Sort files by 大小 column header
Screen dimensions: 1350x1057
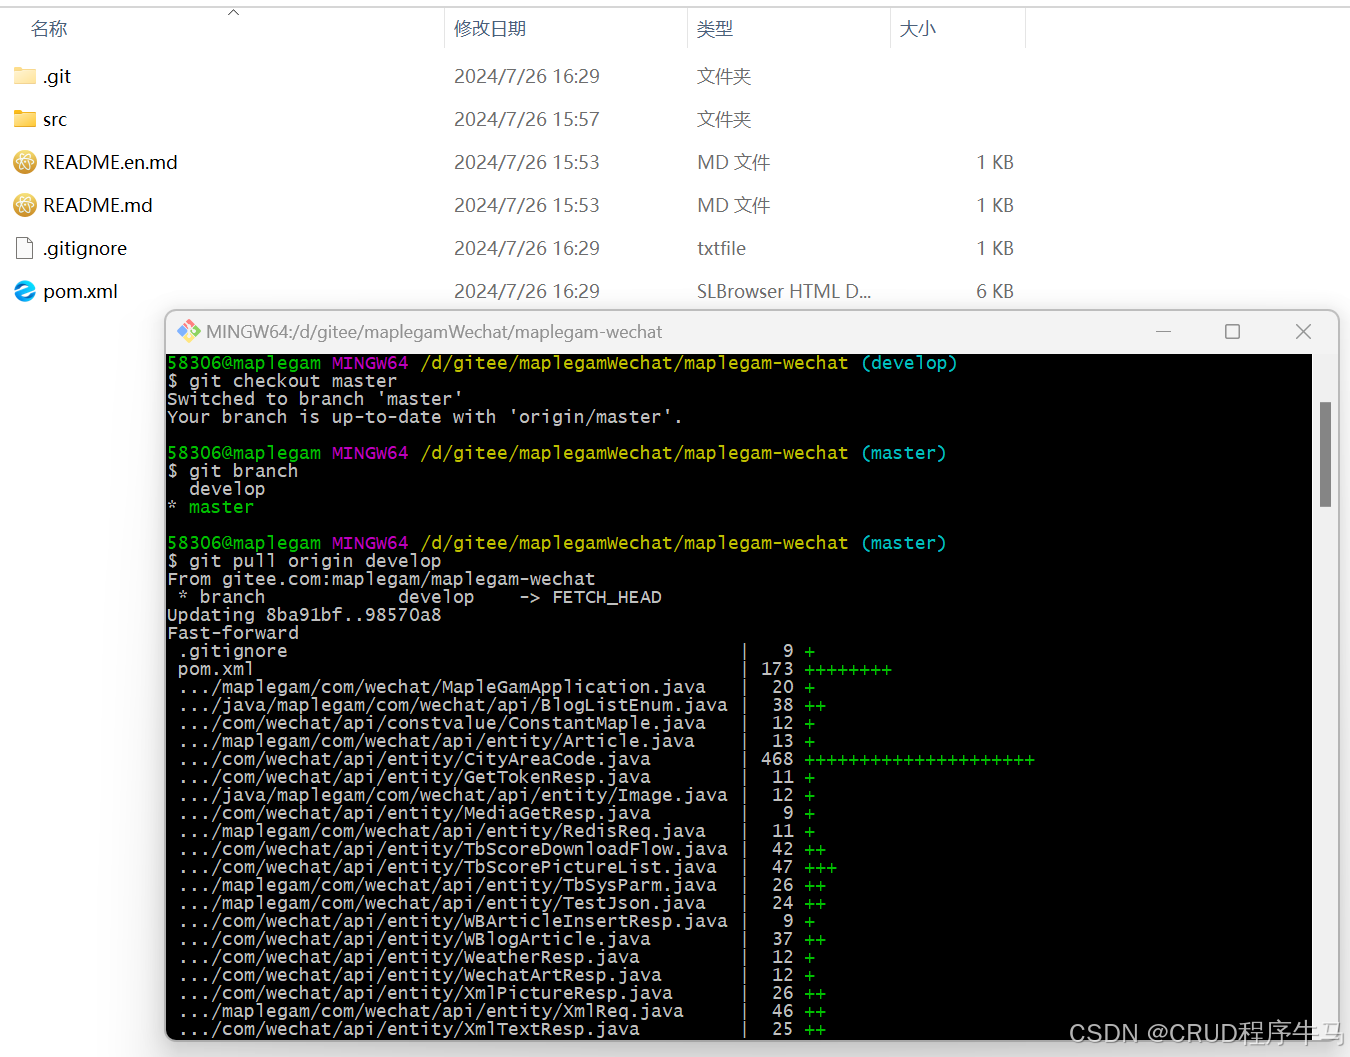[x=917, y=29]
